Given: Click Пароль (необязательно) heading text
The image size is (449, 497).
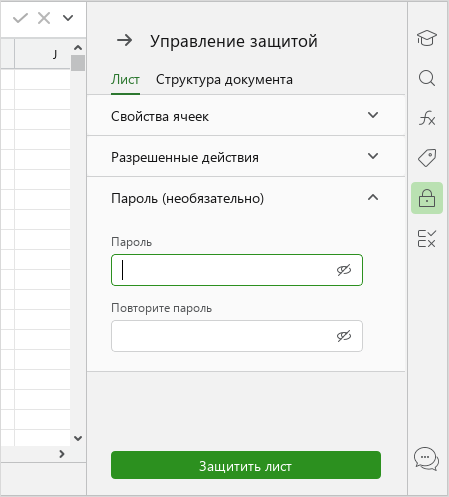Looking at the screenshot, I should click(187, 198).
